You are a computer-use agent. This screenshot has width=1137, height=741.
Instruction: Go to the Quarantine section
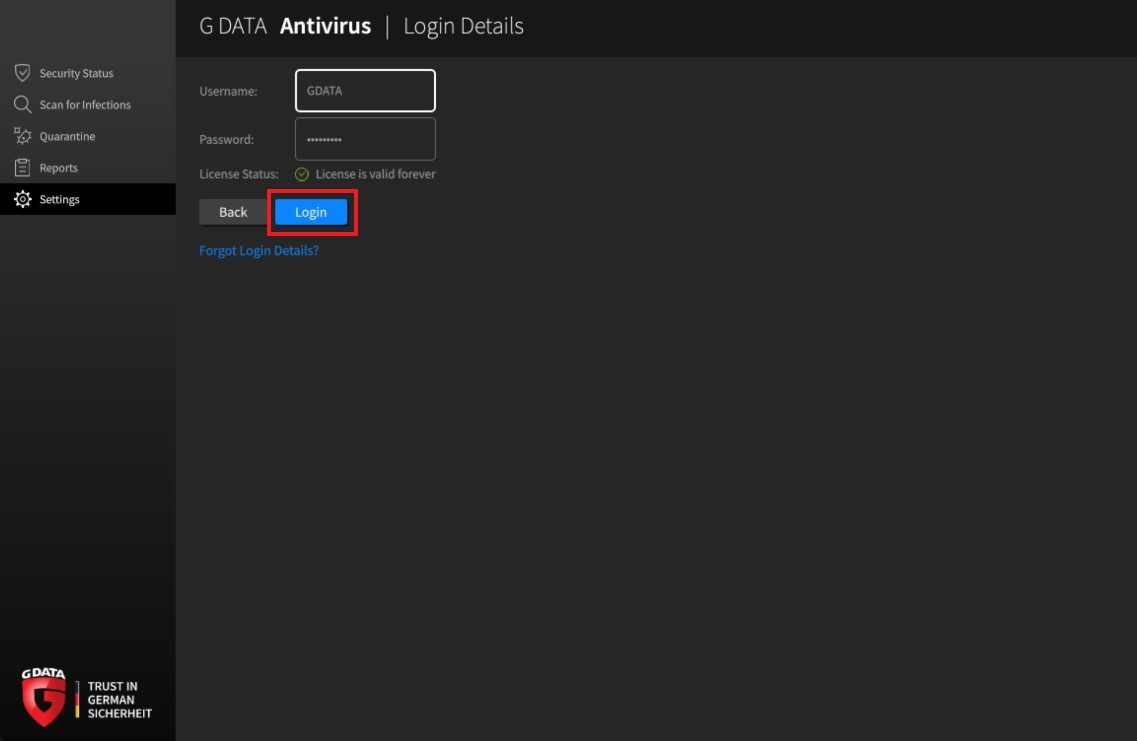pos(88,136)
